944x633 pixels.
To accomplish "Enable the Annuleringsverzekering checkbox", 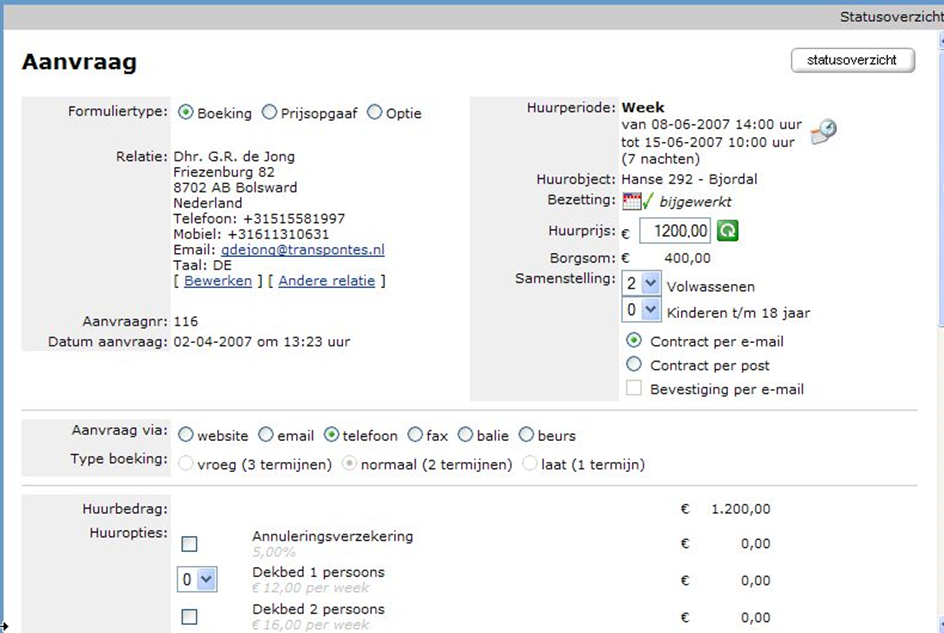I will (x=189, y=544).
